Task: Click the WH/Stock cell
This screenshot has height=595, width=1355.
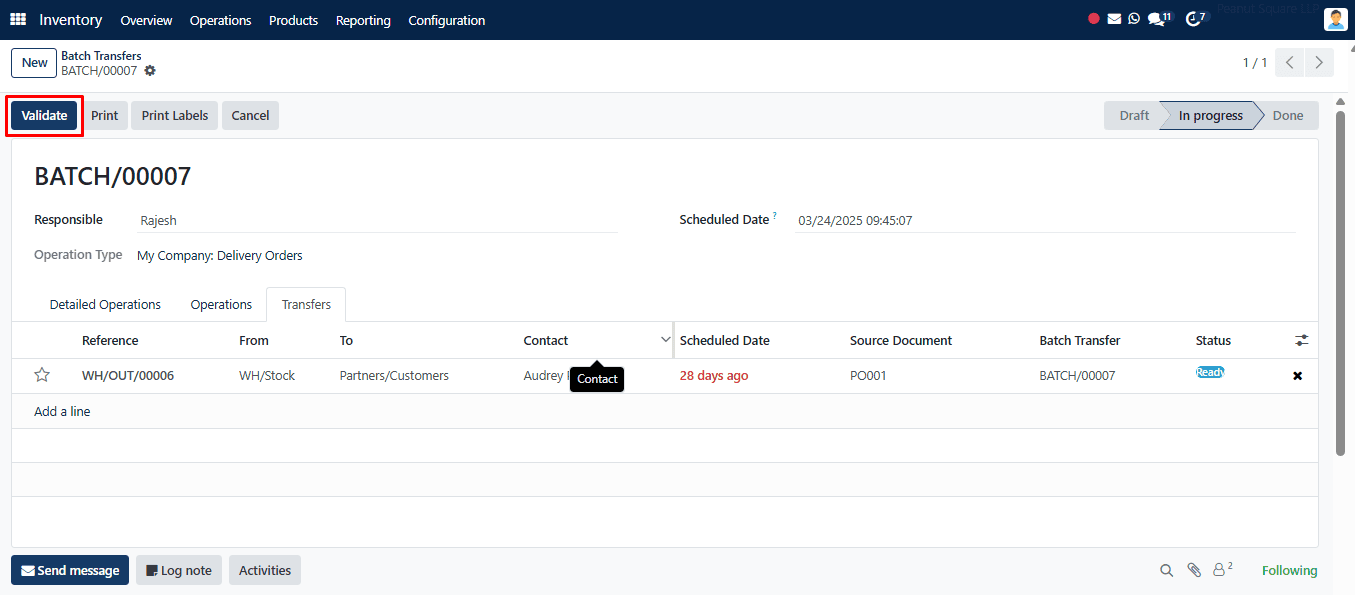Action: [267, 376]
